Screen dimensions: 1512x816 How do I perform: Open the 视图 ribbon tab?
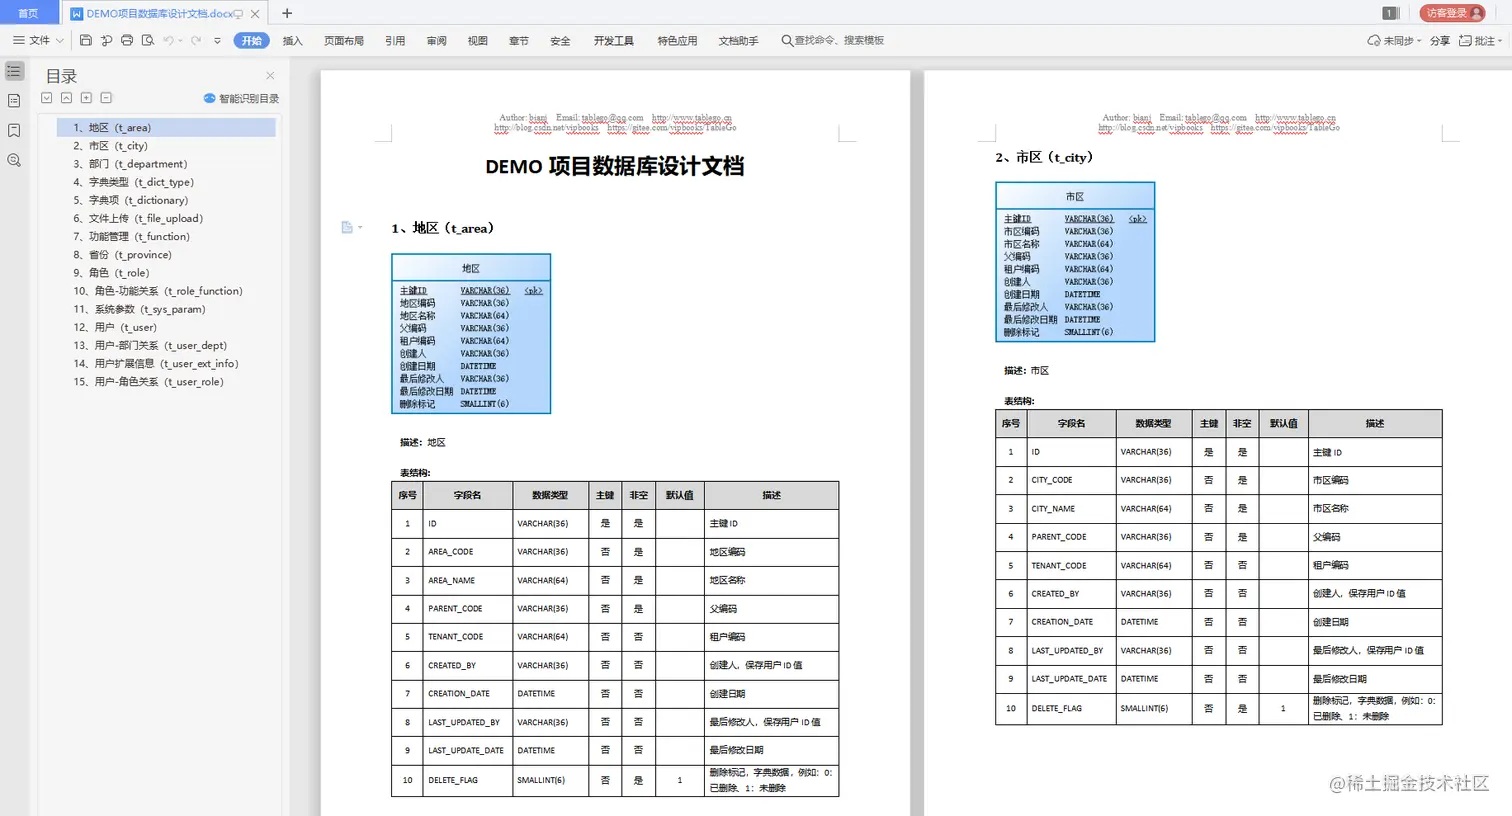click(x=478, y=41)
